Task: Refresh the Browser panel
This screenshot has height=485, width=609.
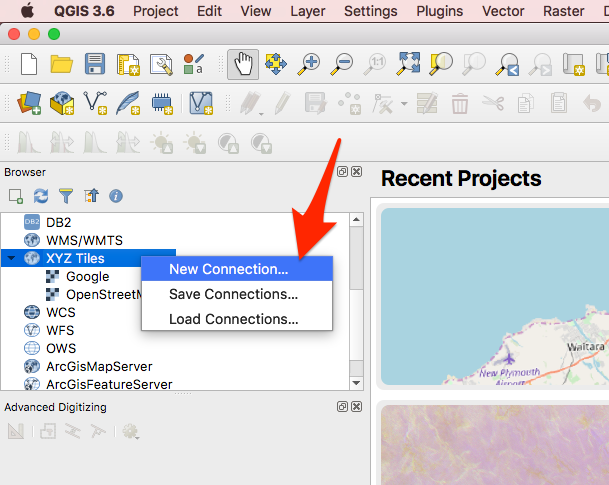Action: coord(41,196)
